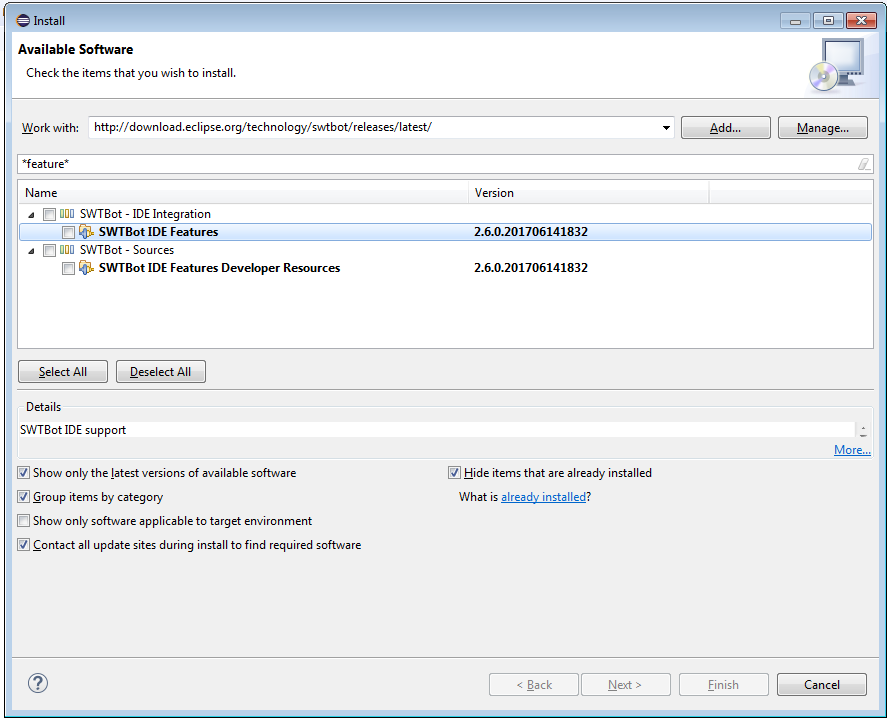
Task: Click the SWTBot IDE Features plugin icon
Action: click(86, 231)
